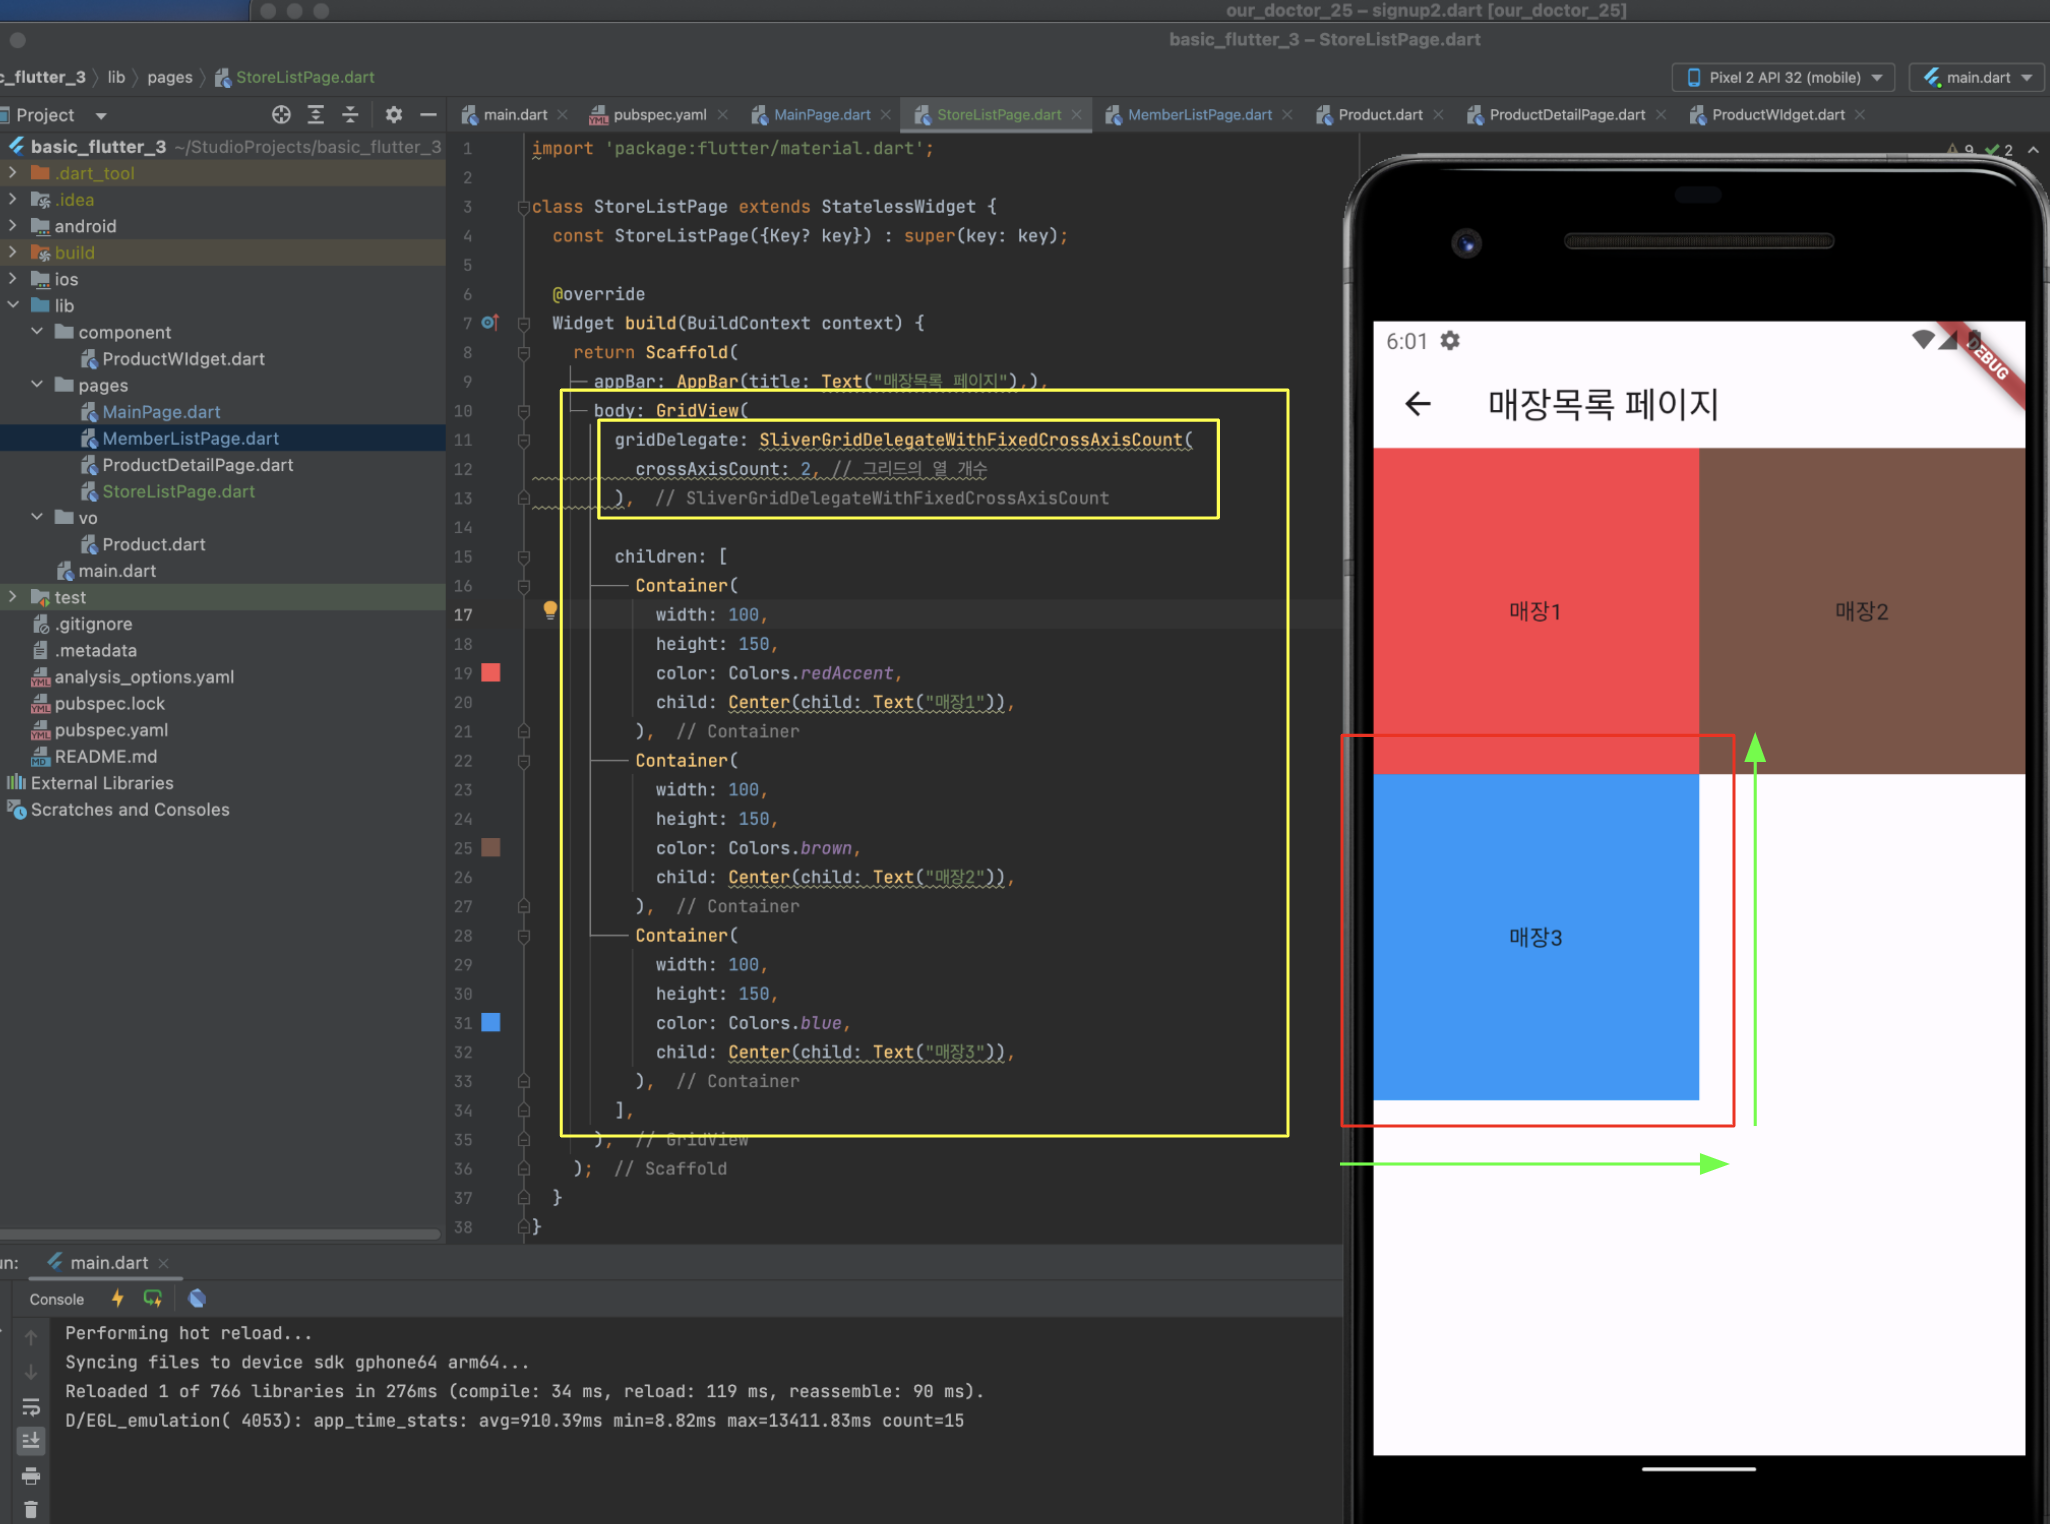Toggle code fold at line 16 Container

coord(523,586)
